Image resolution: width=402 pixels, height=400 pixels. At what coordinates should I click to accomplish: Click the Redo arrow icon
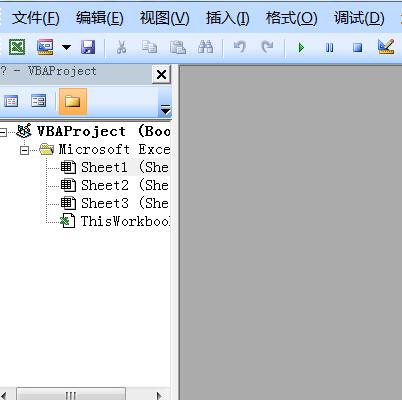click(267, 47)
